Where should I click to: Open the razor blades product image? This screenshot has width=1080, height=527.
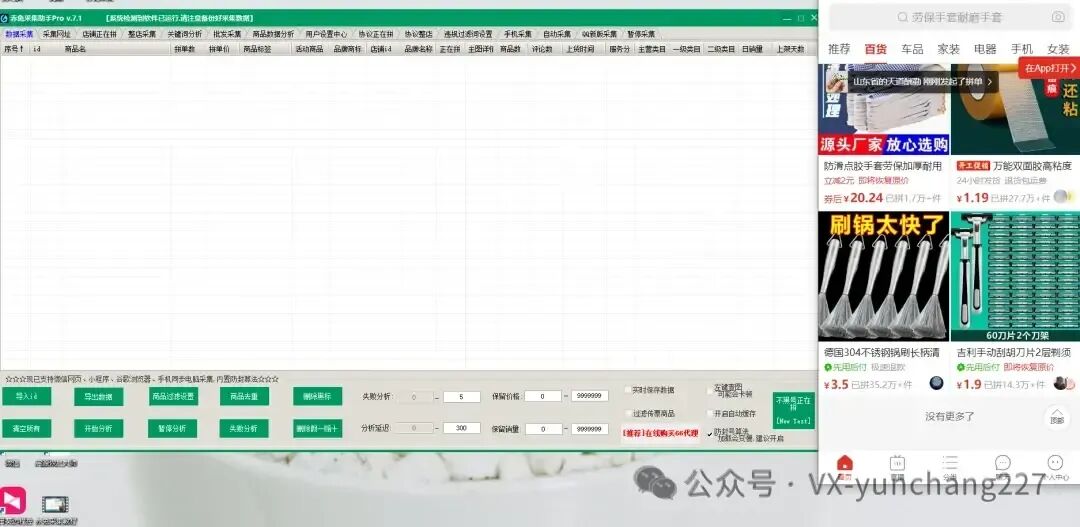[x=1015, y=276]
